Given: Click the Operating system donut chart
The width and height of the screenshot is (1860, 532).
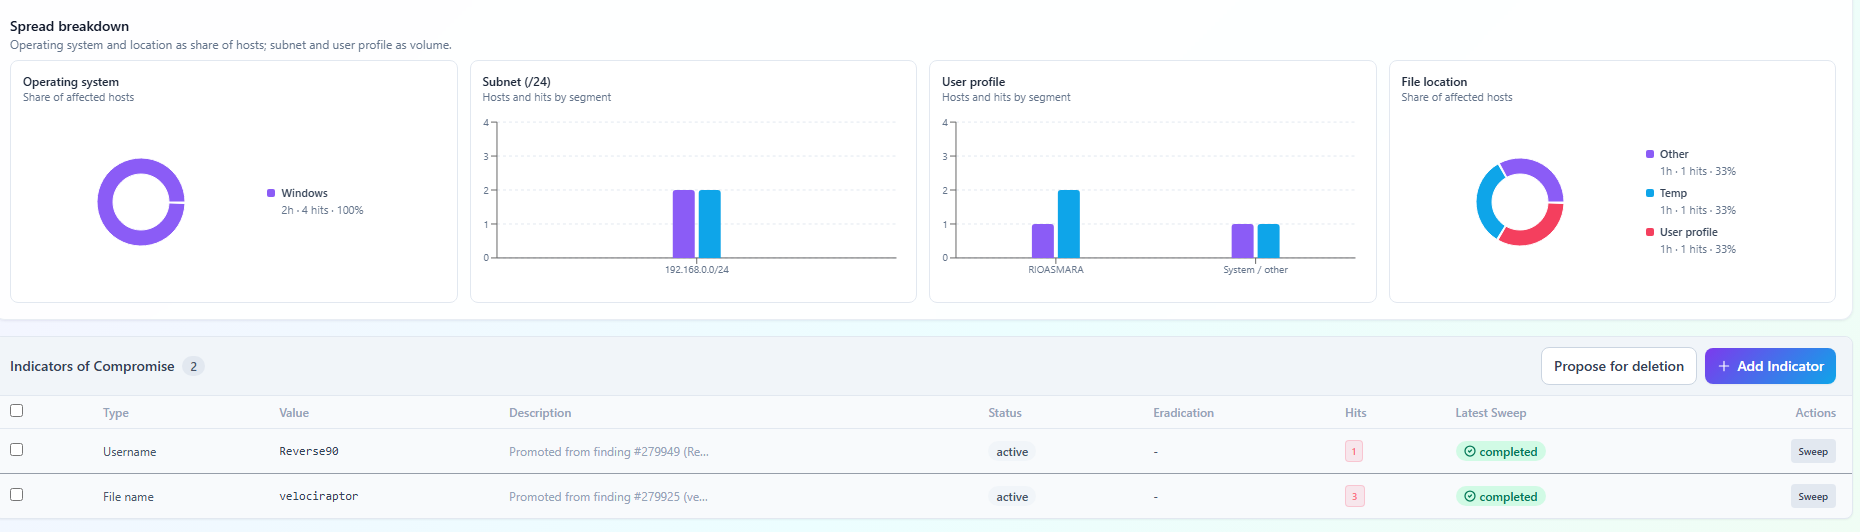Looking at the screenshot, I should (x=141, y=202).
